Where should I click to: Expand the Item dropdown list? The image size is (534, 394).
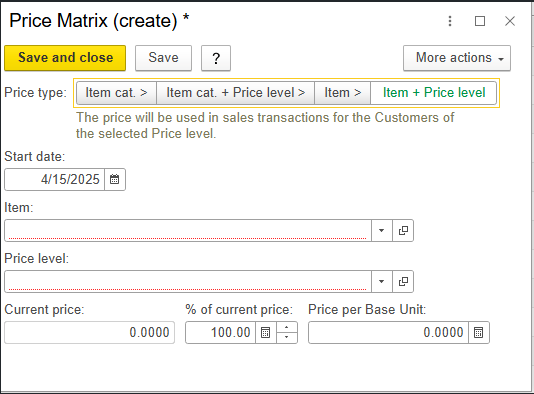click(x=381, y=231)
